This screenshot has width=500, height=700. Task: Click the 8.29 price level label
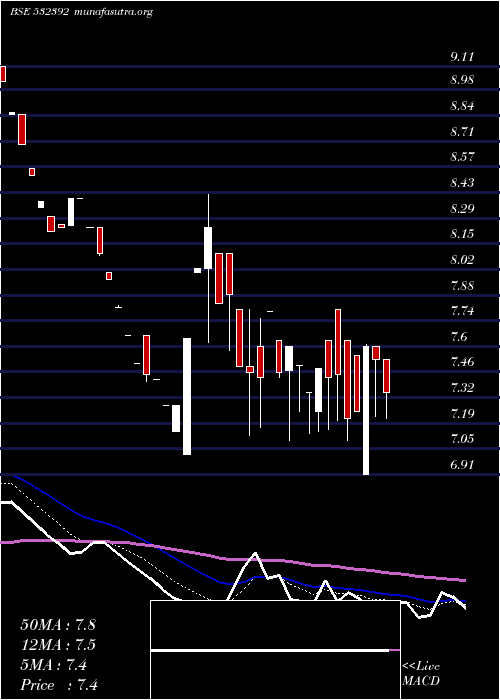462,208
